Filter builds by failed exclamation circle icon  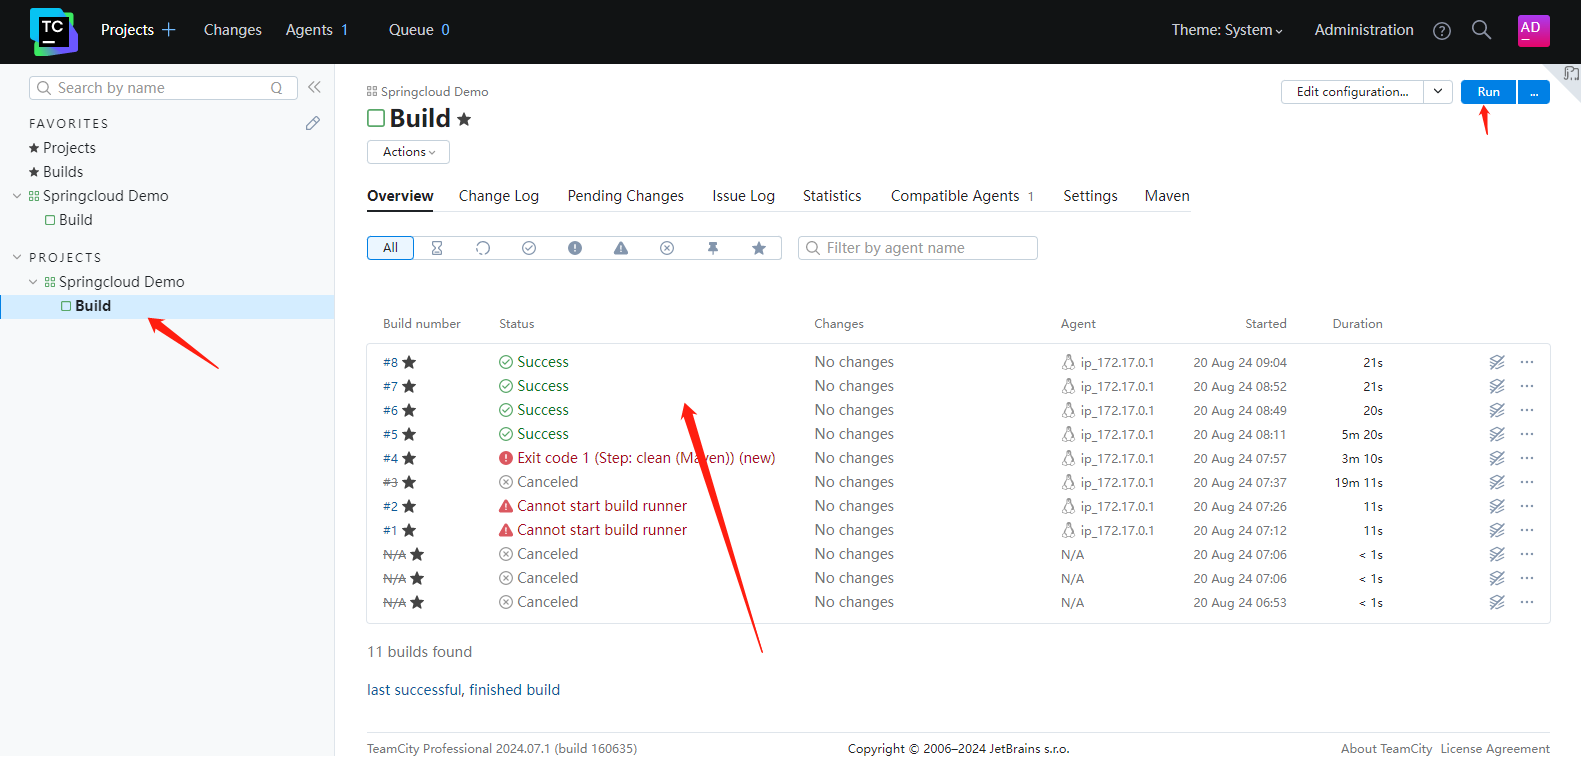tap(575, 248)
